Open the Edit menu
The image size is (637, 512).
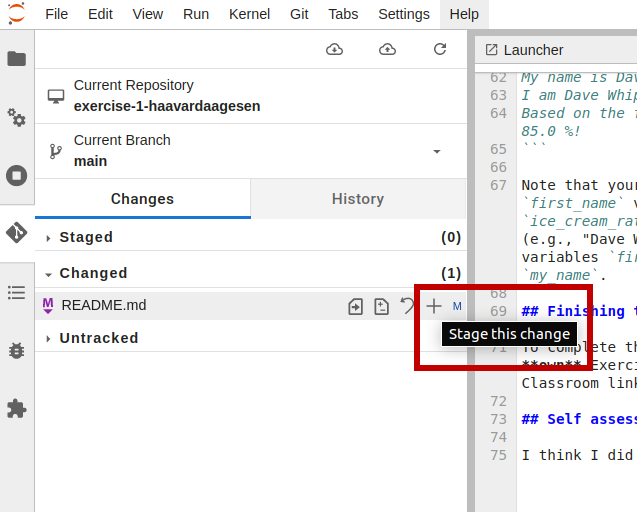point(100,14)
